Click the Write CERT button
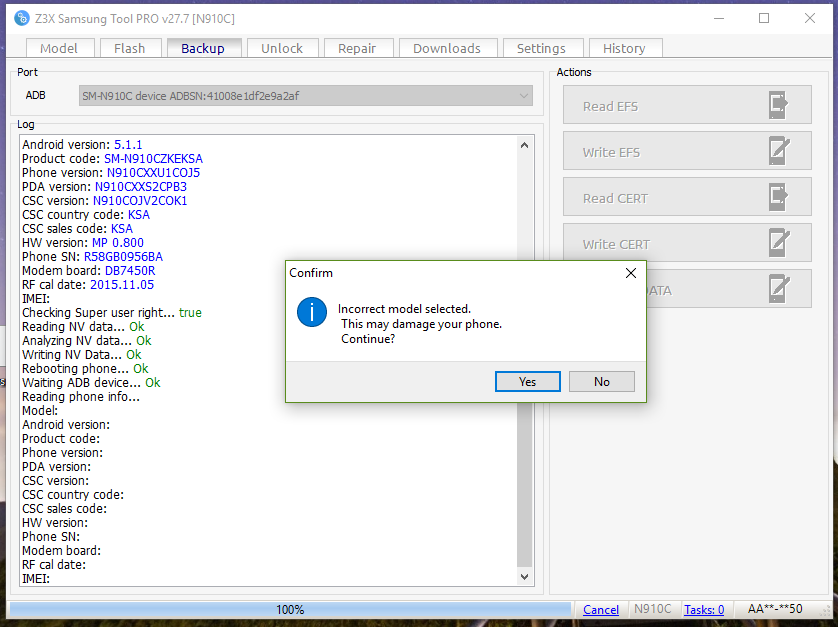This screenshot has width=838, height=627. click(x=687, y=243)
